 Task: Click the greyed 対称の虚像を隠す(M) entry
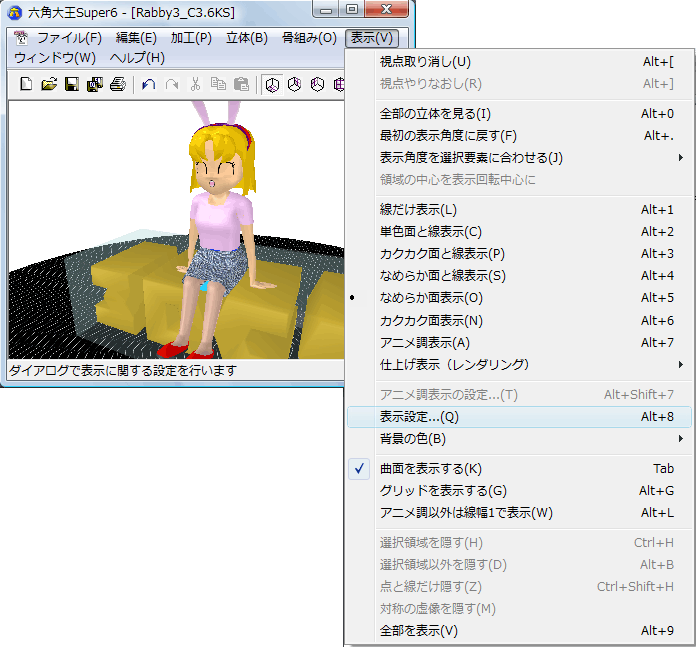coord(519,609)
